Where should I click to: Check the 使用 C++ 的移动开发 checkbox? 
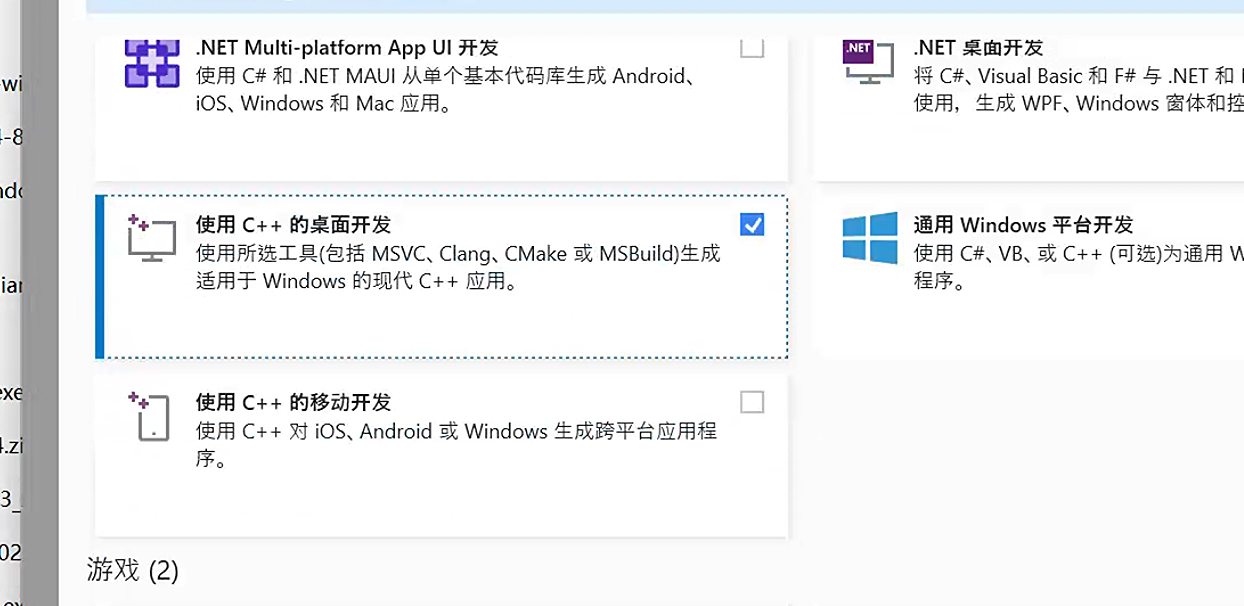click(x=752, y=402)
